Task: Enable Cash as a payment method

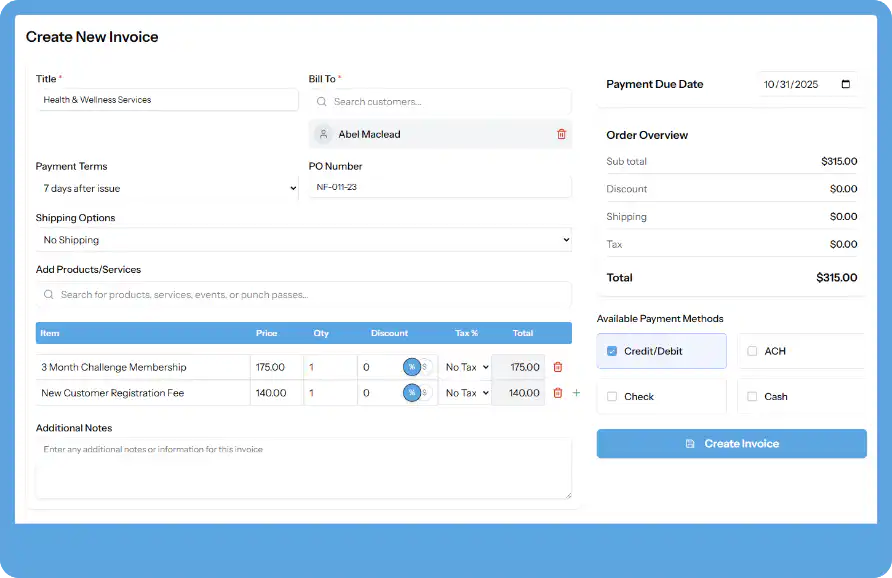Action: (x=753, y=396)
